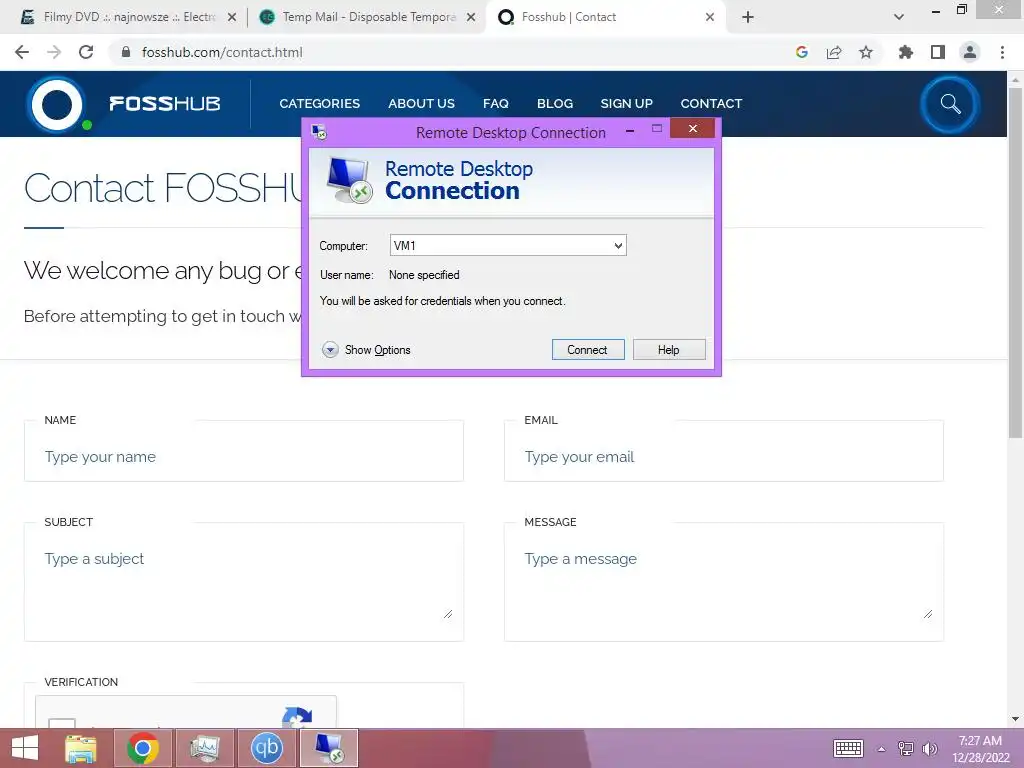Toggle Chrome side panel icon
The image size is (1024, 768).
click(x=938, y=52)
